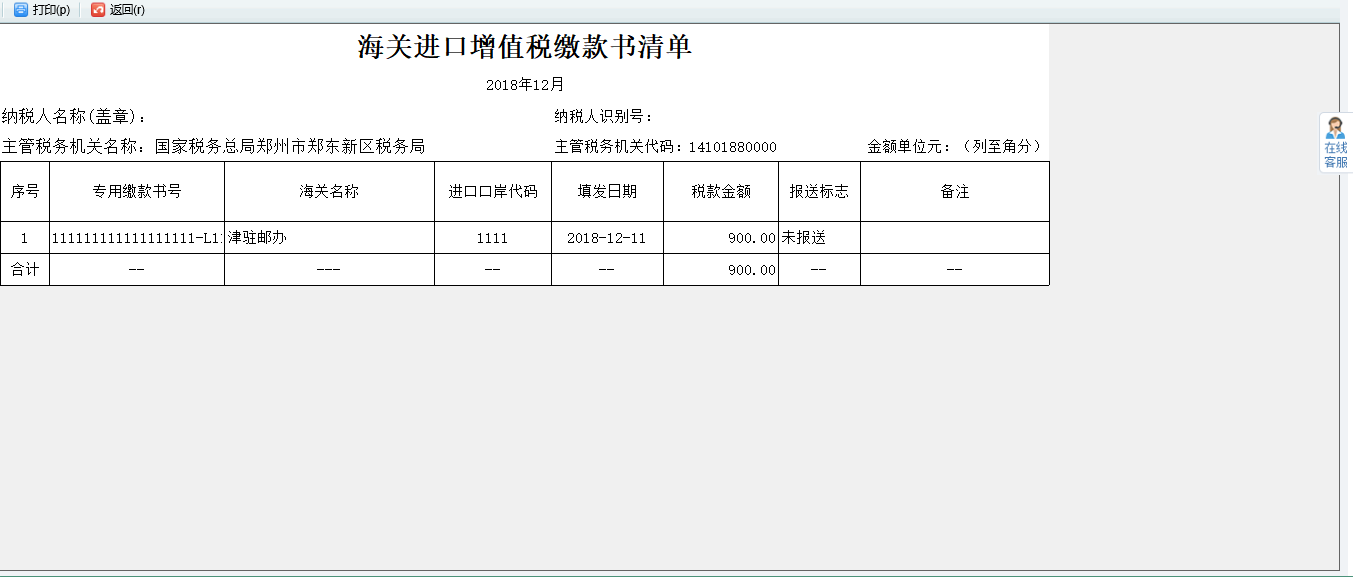Click the 海关名称 column header
Screen dimensions: 1353x580
(329, 190)
